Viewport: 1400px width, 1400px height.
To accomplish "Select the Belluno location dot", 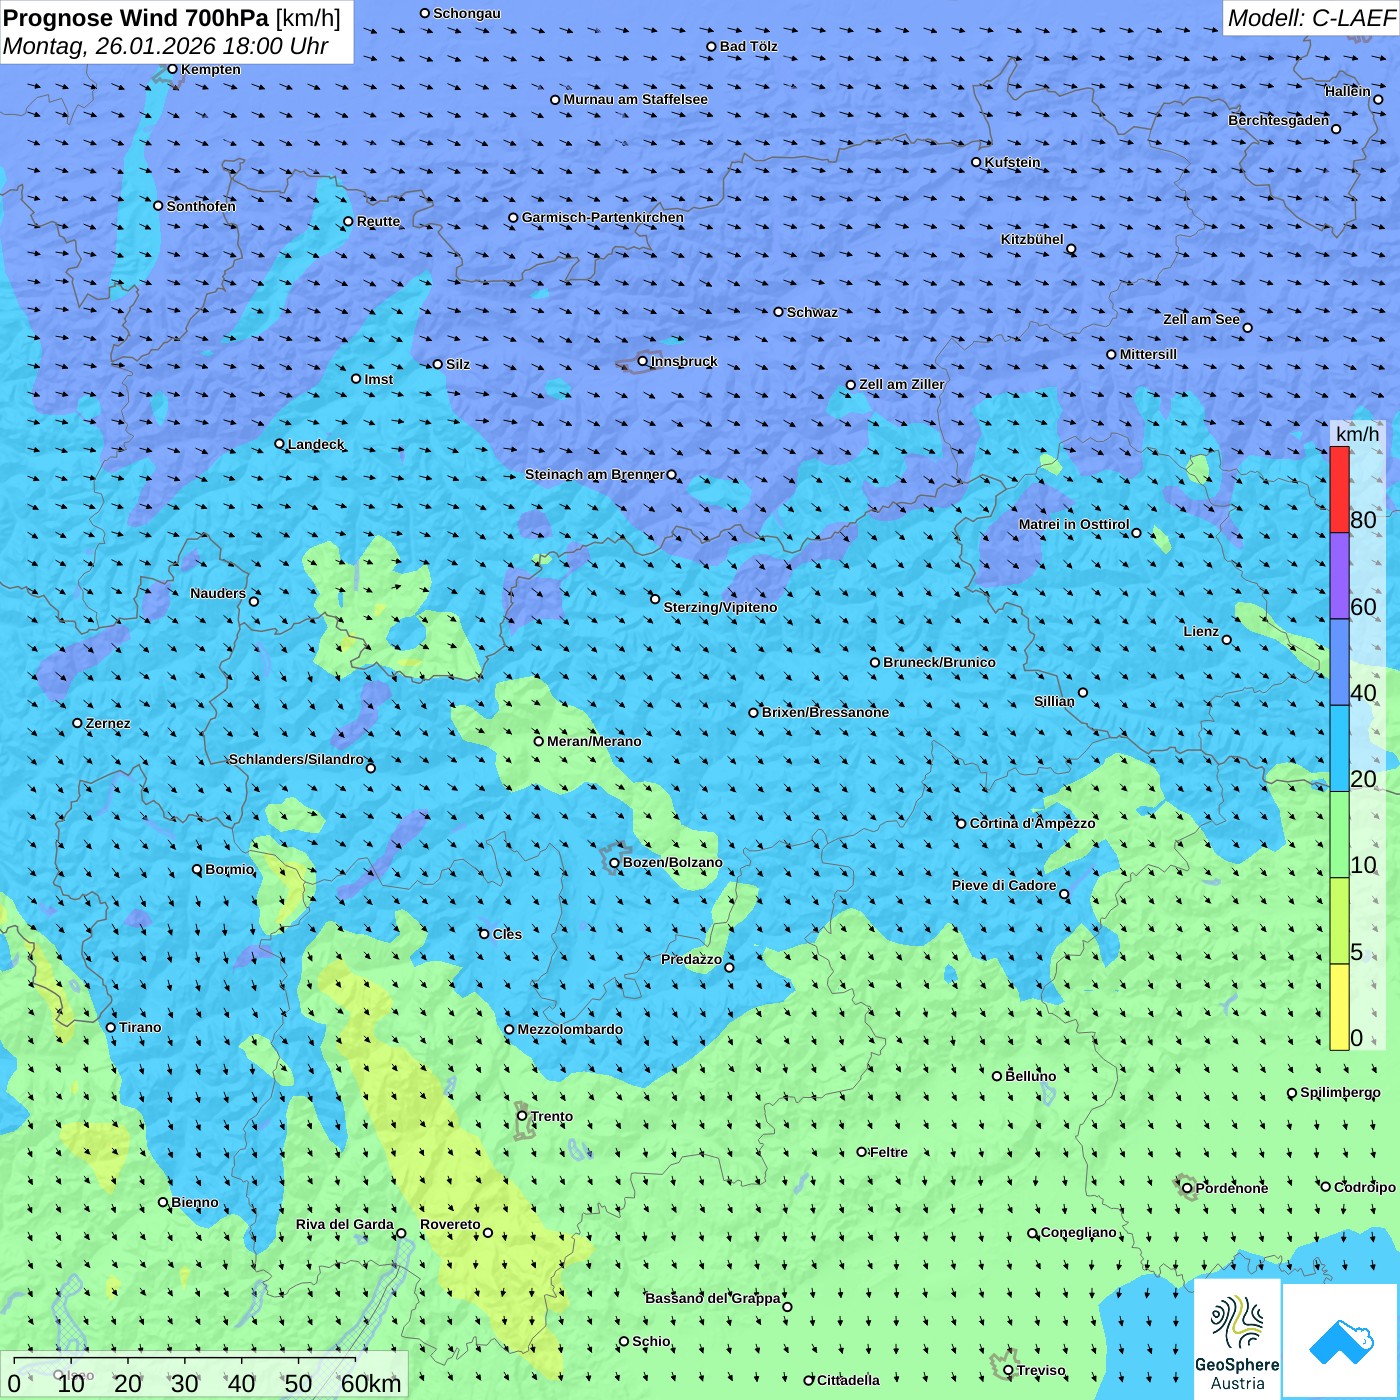I will pos(996,1076).
